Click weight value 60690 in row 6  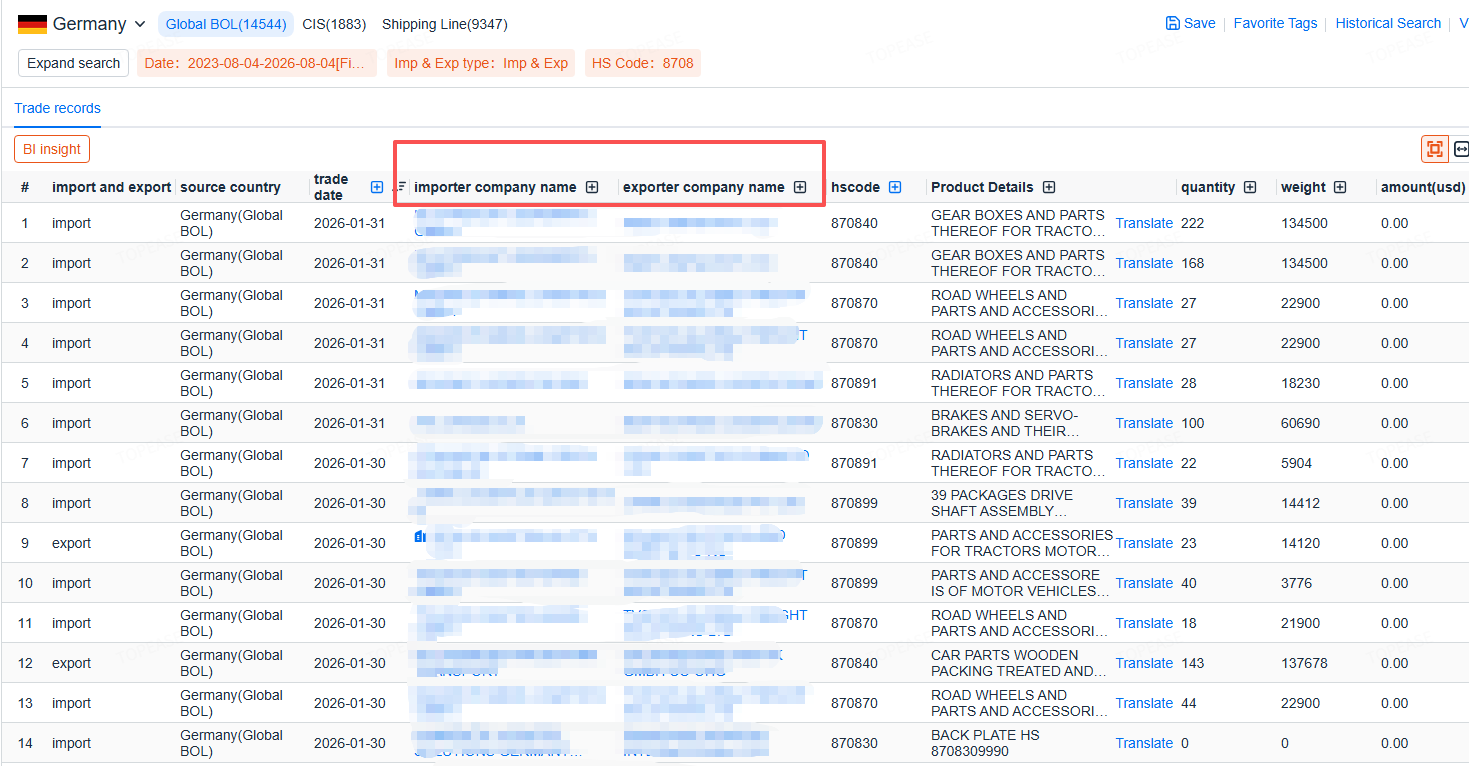[1300, 423]
